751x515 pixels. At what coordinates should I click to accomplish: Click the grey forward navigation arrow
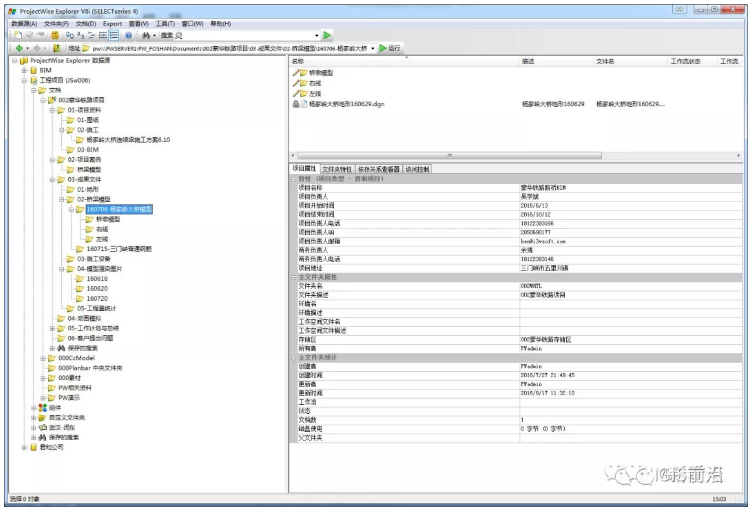tap(37, 48)
